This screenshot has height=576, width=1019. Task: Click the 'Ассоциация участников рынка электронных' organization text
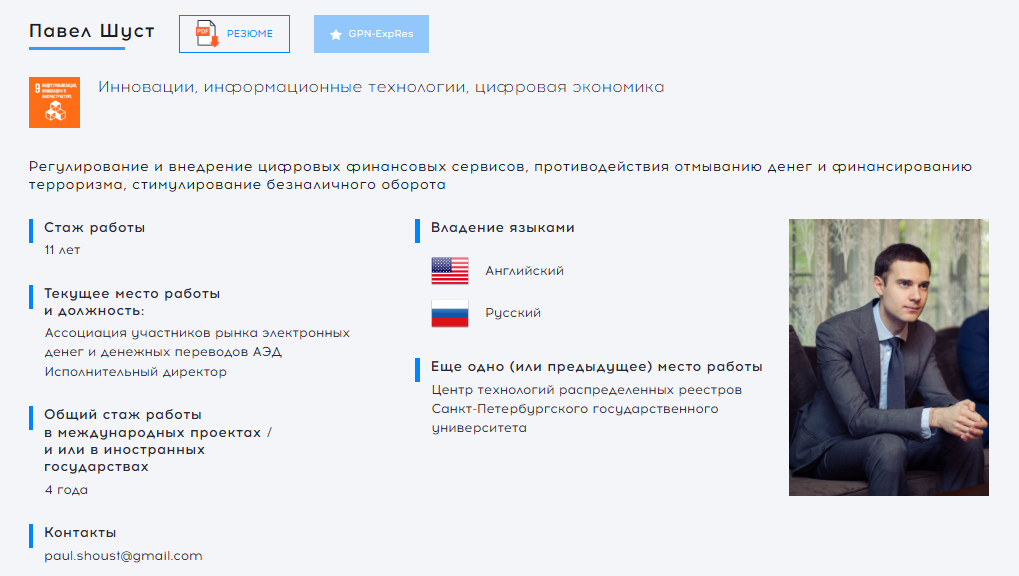(x=197, y=333)
